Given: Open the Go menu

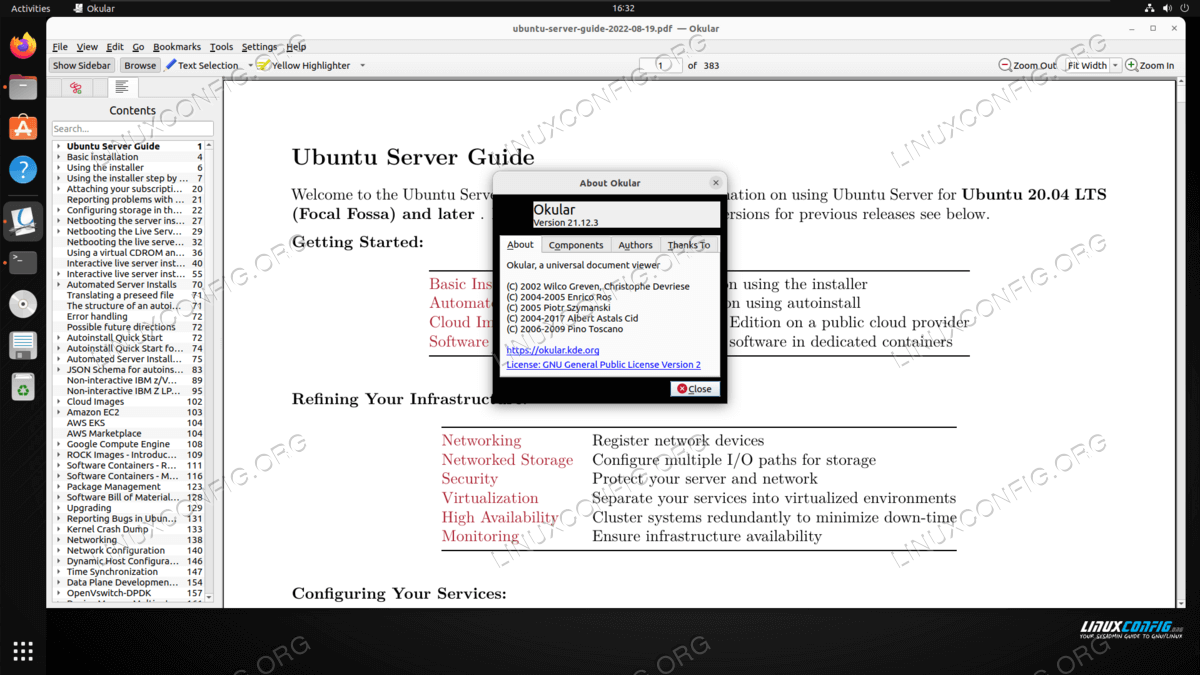Looking at the screenshot, I should 138,47.
